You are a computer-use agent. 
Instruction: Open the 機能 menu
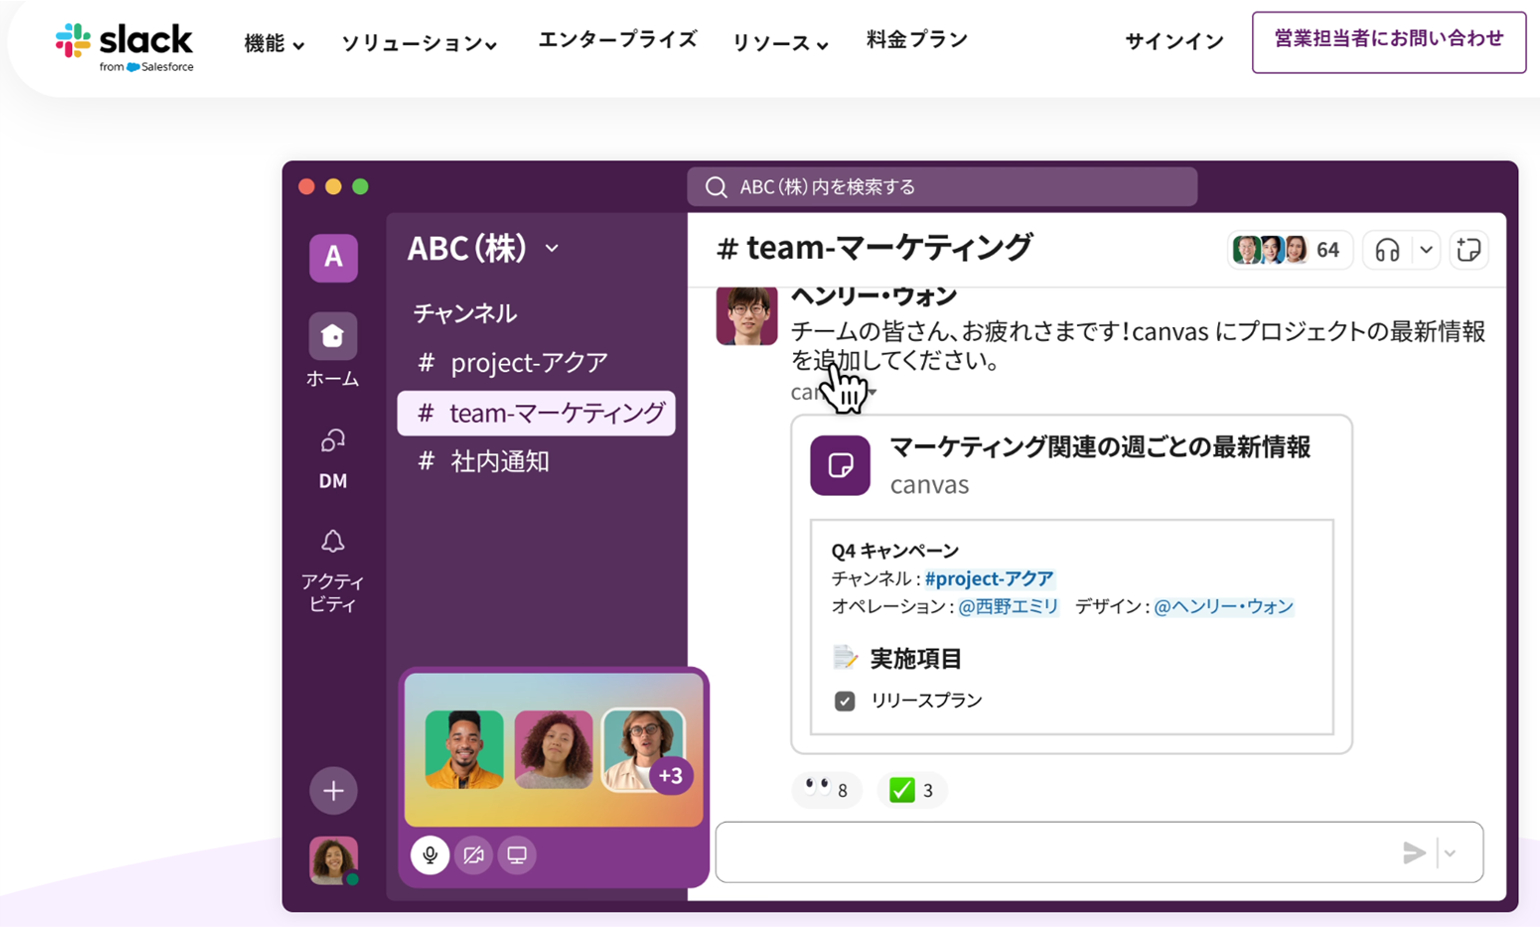point(272,40)
